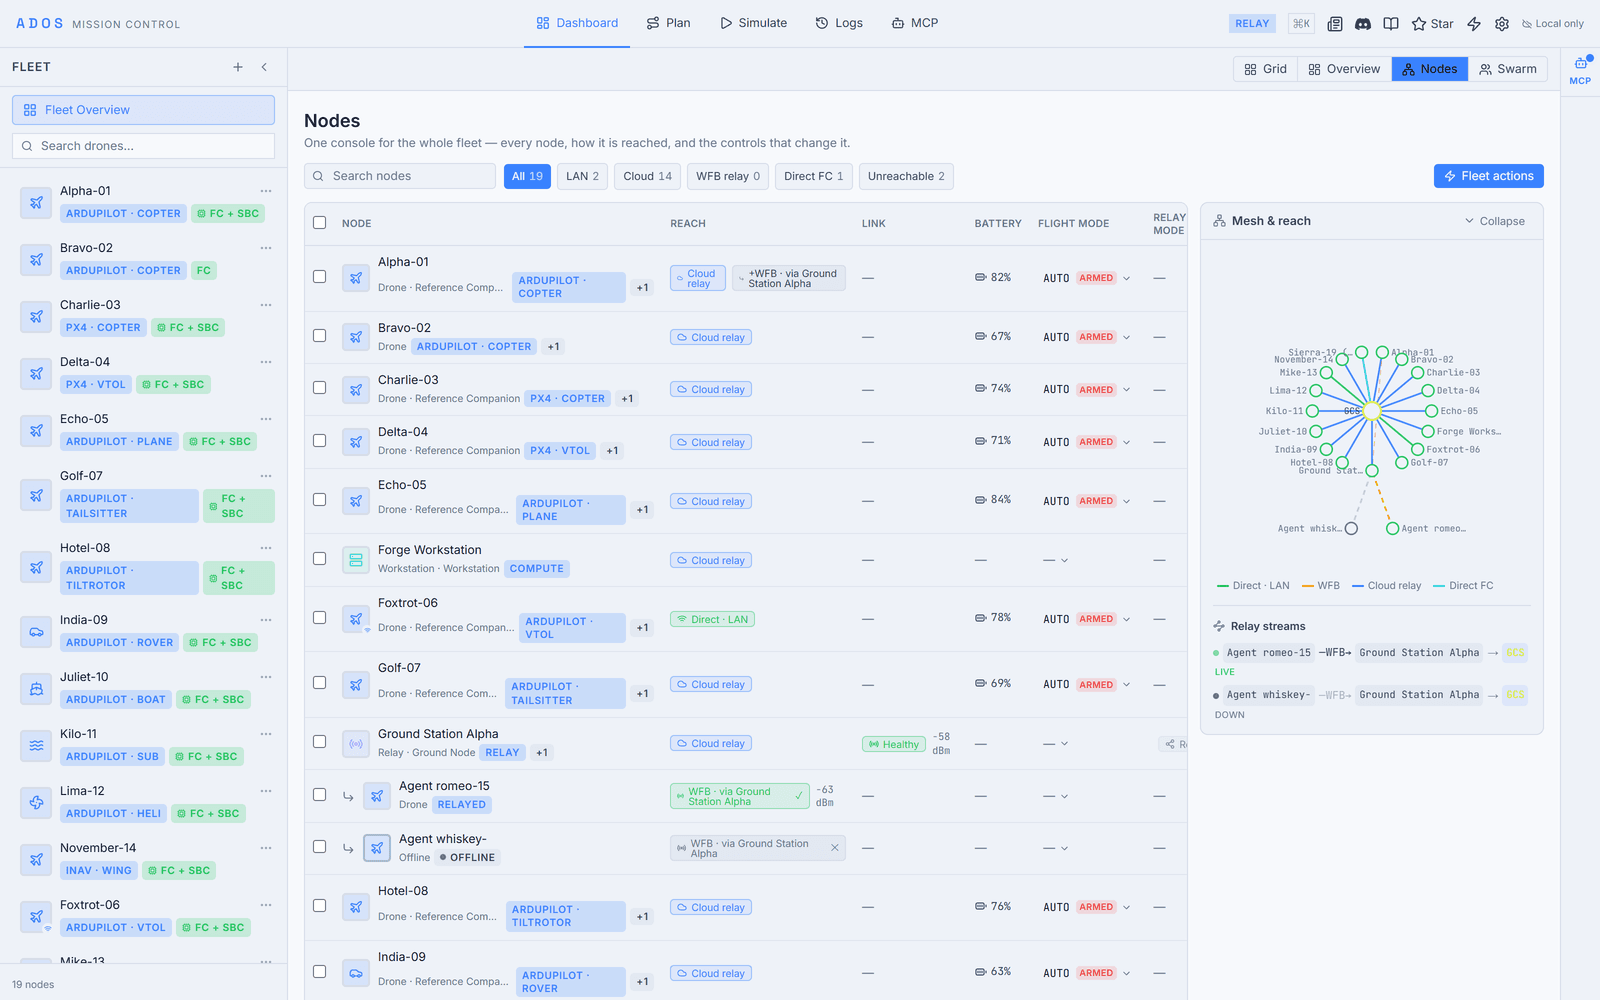This screenshot has width=1600, height=1000.
Task: Add a drone with the Fleet plus icon
Action: 238,67
